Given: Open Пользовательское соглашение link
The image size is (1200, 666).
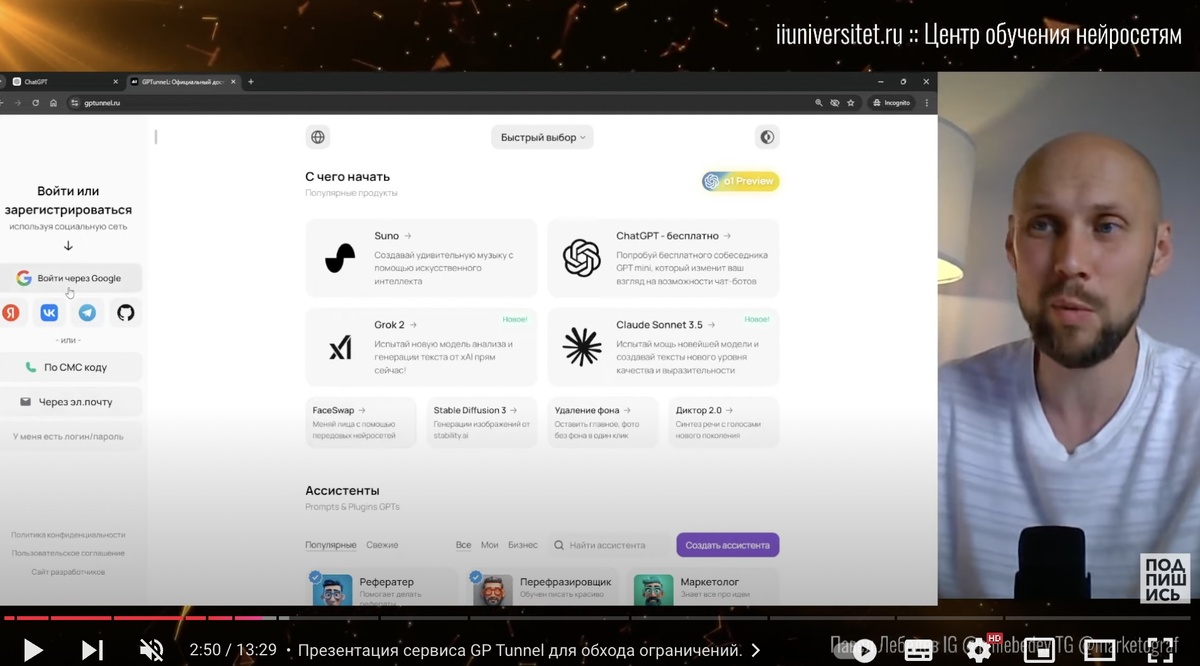Looking at the screenshot, I should tap(68, 553).
